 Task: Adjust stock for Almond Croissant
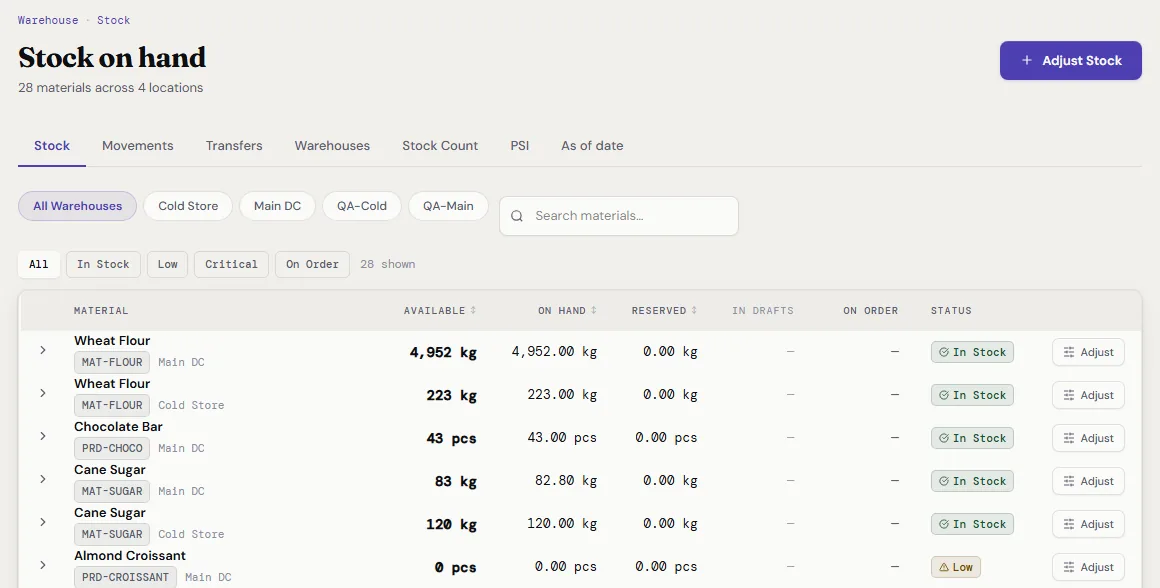point(1088,567)
